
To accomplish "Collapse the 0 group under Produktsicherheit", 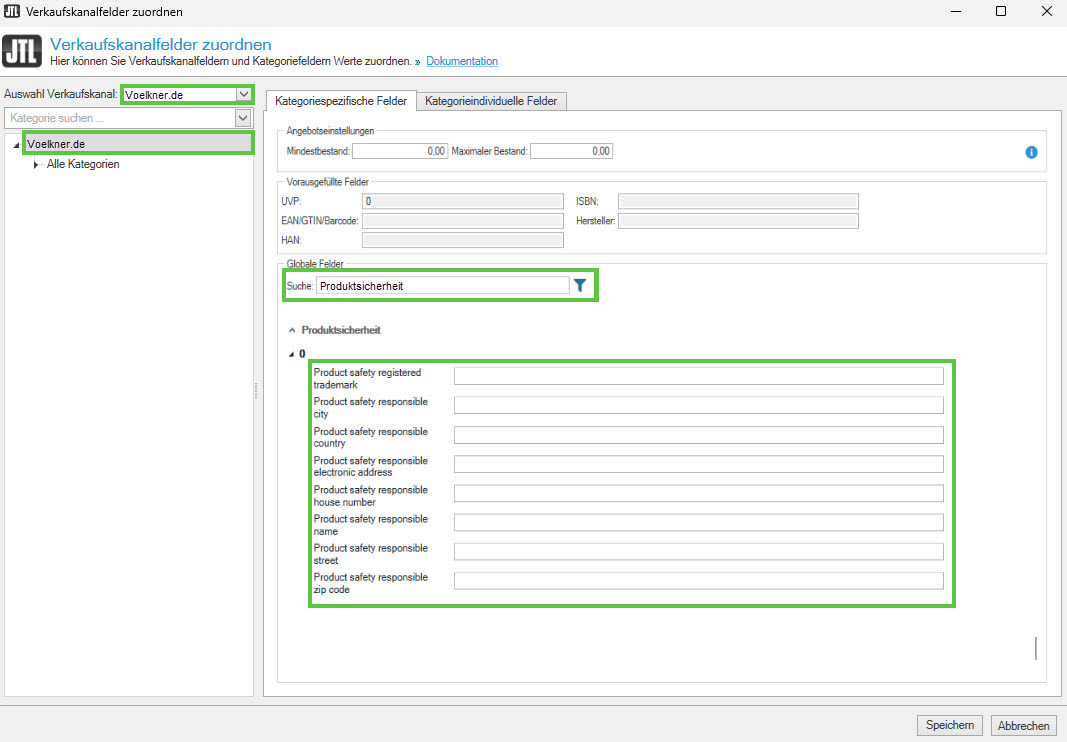I will coord(292,353).
